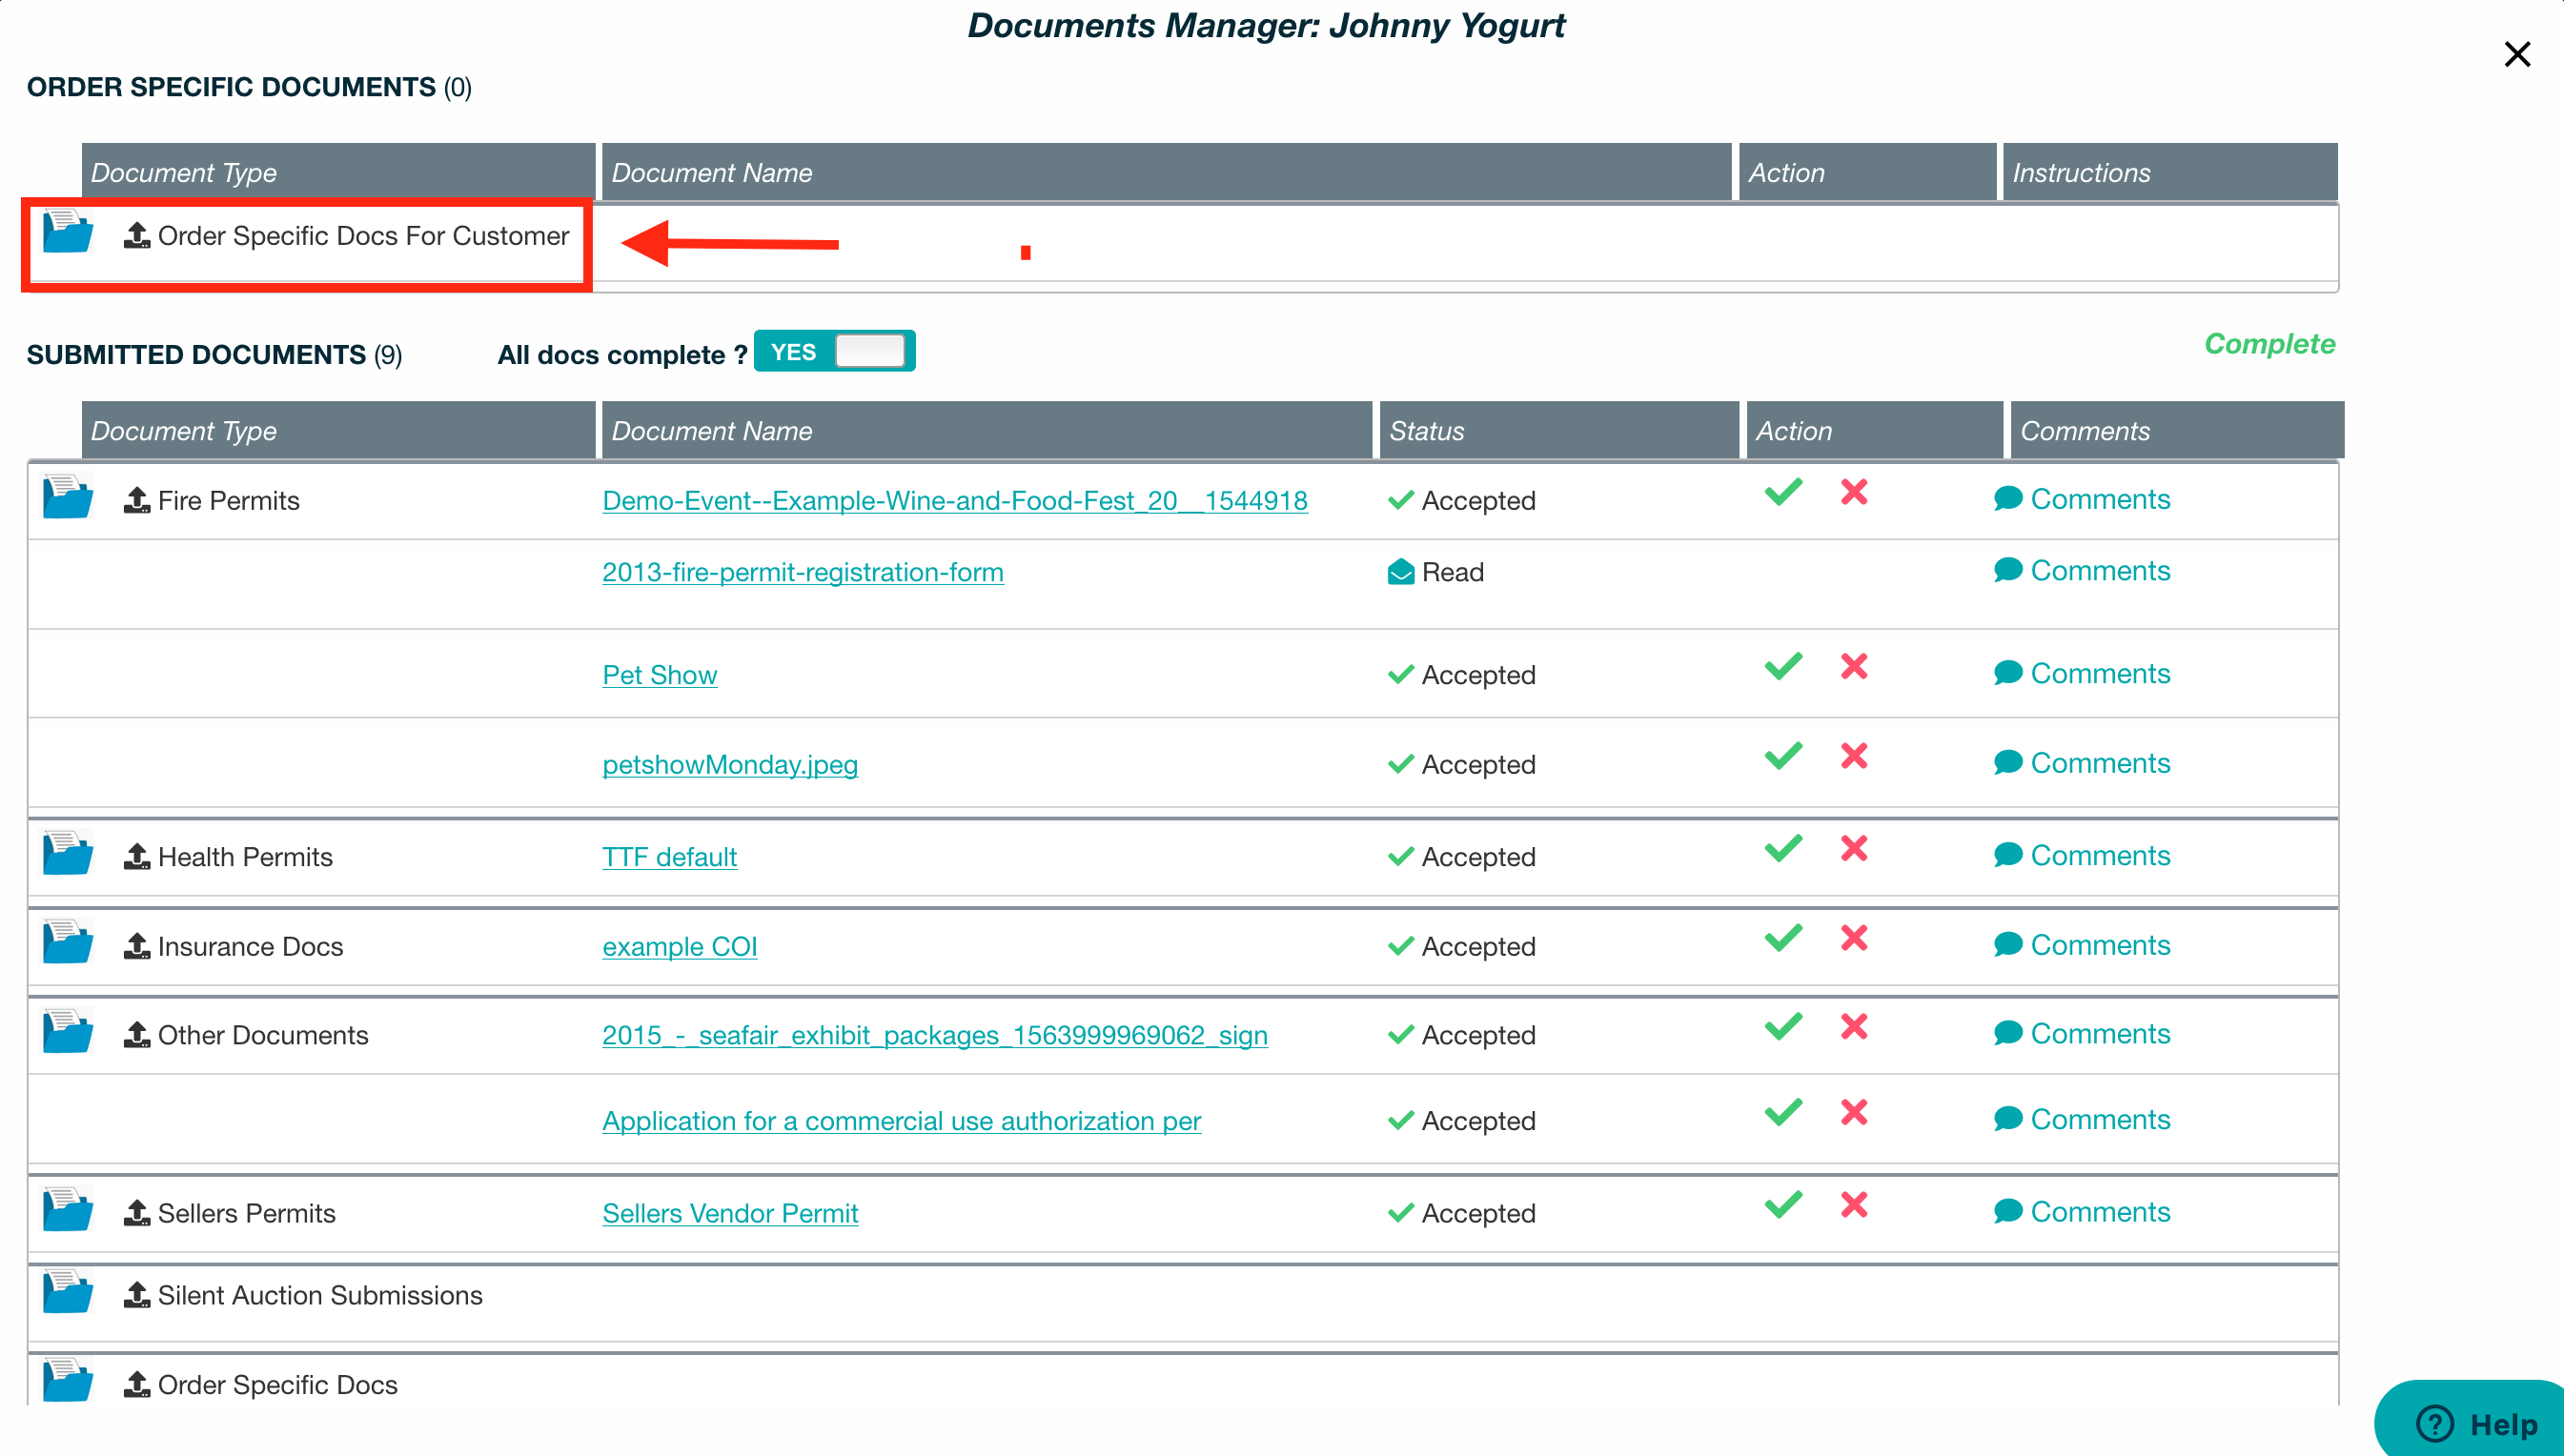Accept the commercial use authorization application

pos(1783,1112)
